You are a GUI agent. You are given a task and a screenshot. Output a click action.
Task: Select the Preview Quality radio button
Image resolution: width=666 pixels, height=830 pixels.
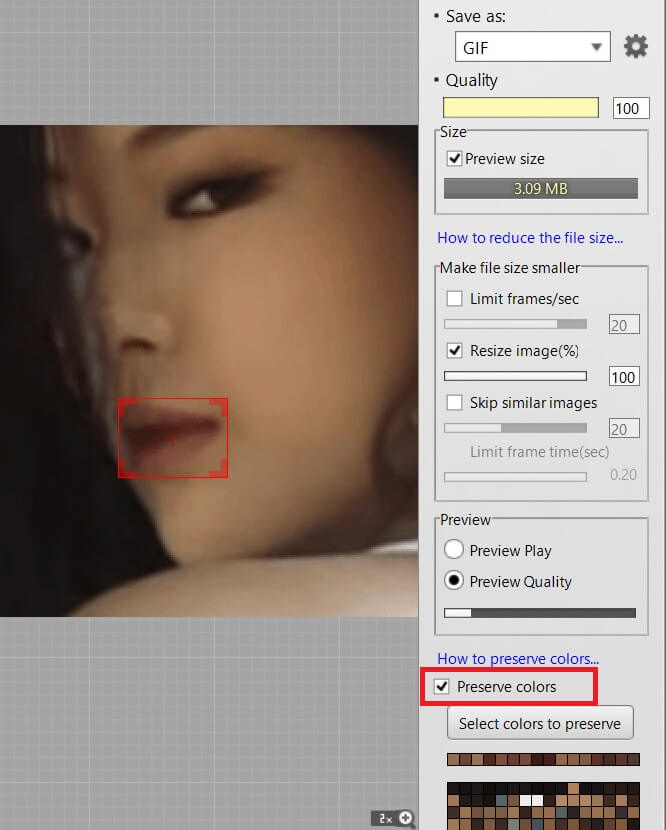point(454,581)
